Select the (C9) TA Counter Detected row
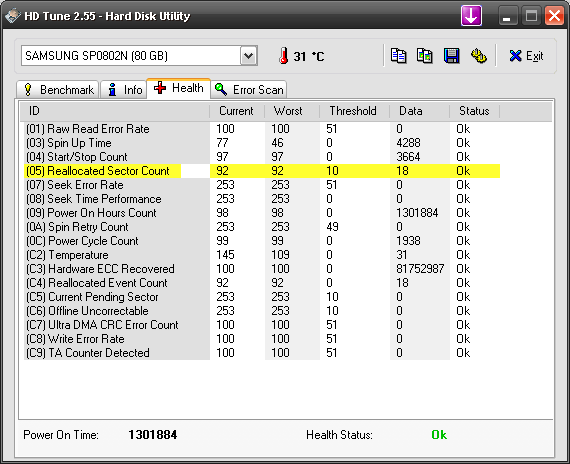Viewport: 570px width, 464px height. [x=262, y=353]
